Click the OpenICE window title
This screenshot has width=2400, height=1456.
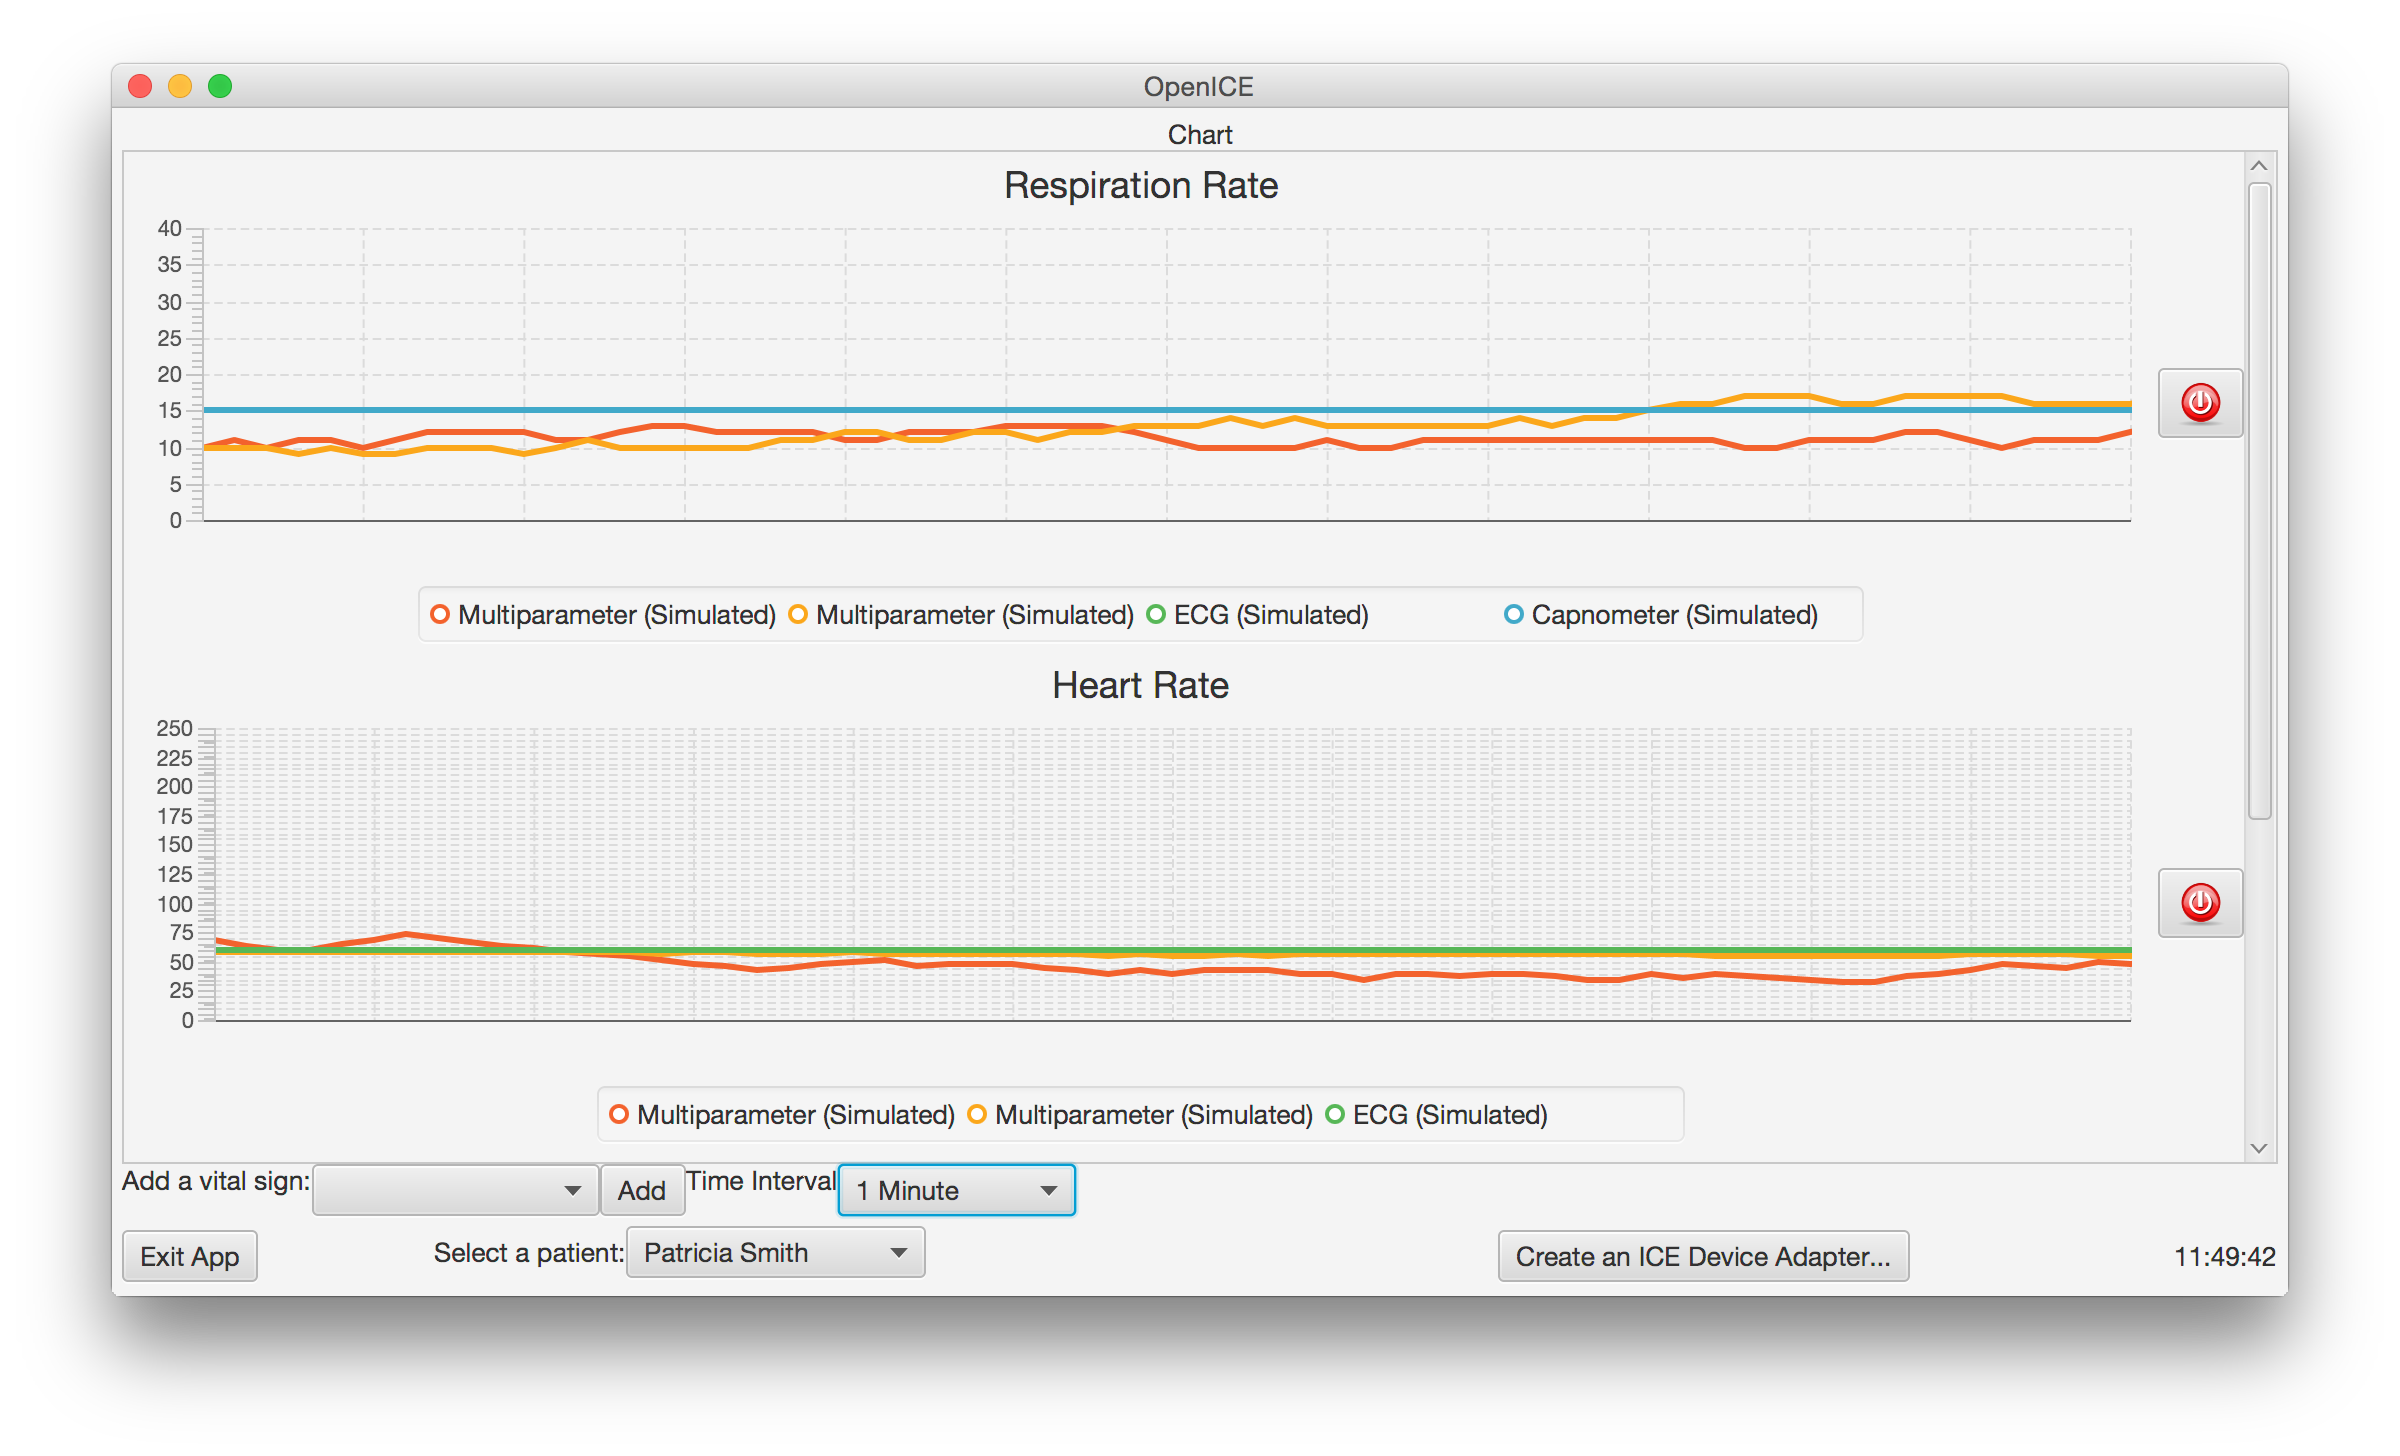click(x=1199, y=86)
